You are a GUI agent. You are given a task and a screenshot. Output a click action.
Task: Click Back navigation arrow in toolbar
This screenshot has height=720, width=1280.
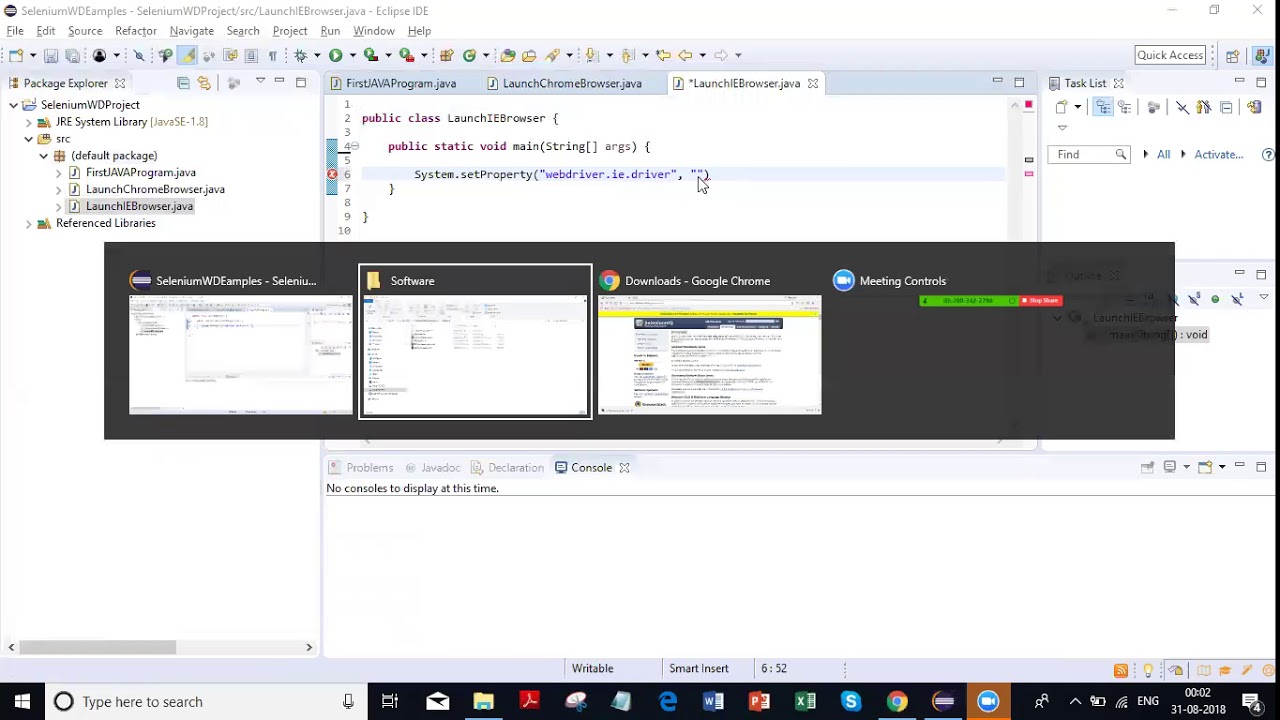point(685,55)
